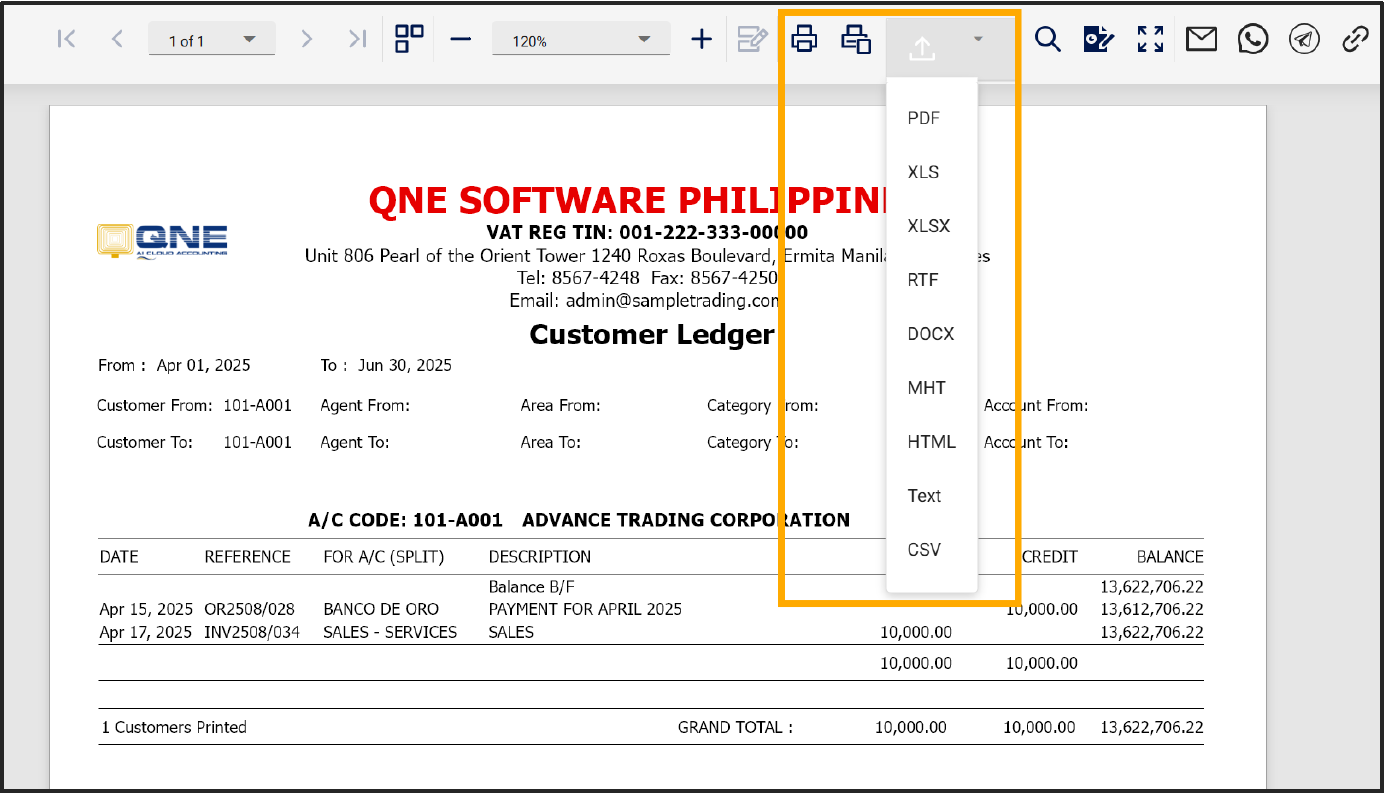Jump to the last page
Image resolution: width=1386 pixels, height=795 pixels.
point(357,39)
